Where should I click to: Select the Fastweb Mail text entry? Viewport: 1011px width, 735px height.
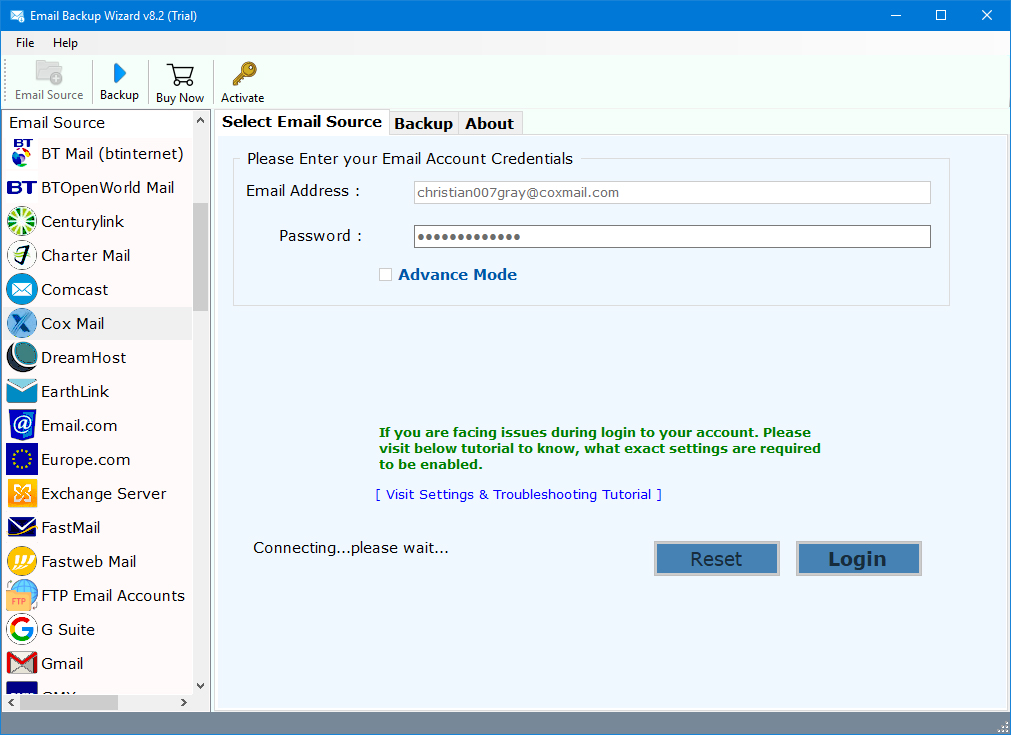coord(89,562)
